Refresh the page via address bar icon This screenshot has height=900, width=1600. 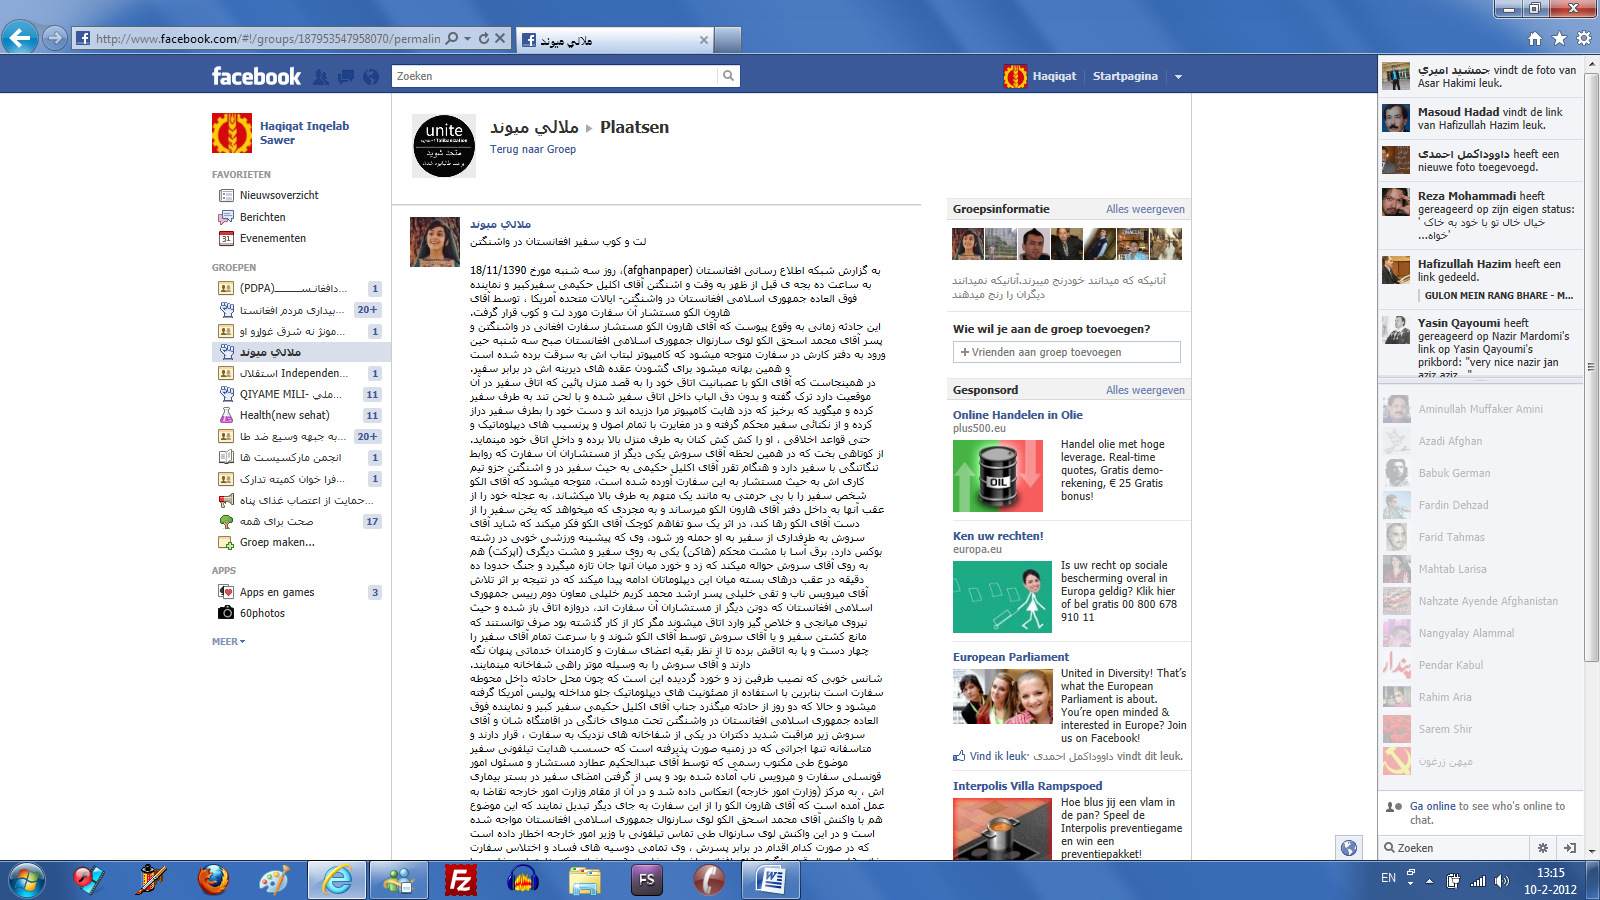coord(484,38)
